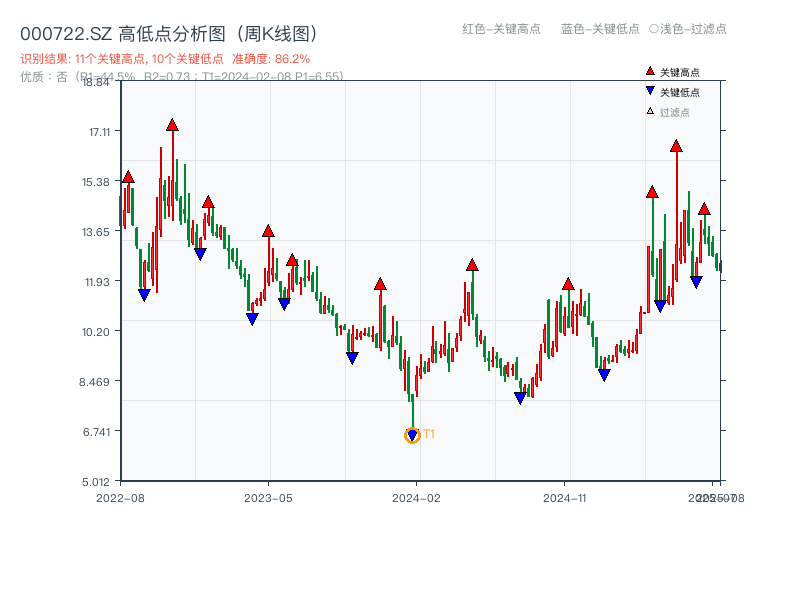Select the blue low marker near 9.3 in late 2023
Image resolution: width=800 pixels, height=600 pixels.
pyautogui.click(x=352, y=358)
